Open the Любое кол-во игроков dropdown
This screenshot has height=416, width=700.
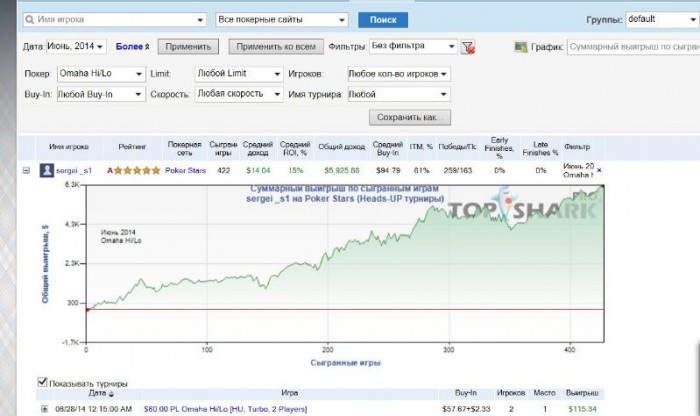tap(399, 74)
